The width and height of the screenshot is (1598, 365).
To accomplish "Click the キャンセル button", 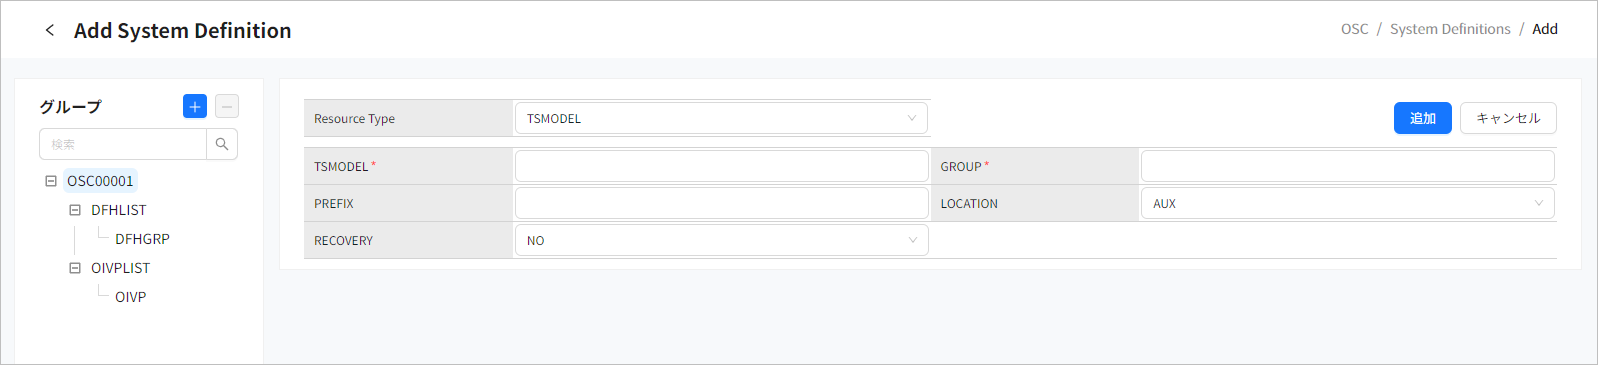I will (x=1508, y=118).
